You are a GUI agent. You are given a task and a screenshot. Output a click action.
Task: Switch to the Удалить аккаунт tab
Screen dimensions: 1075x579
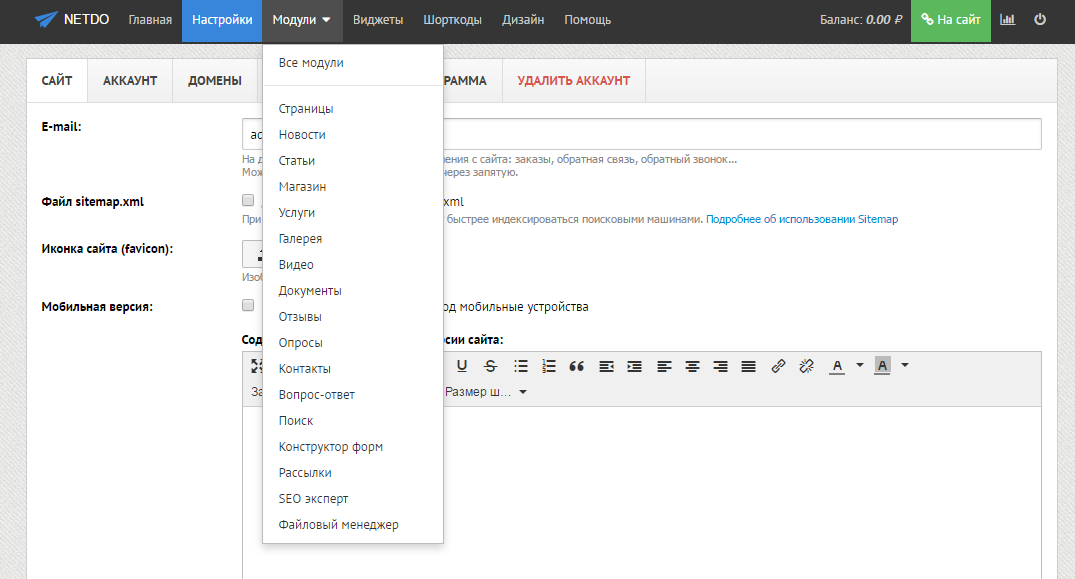click(x=573, y=81)
